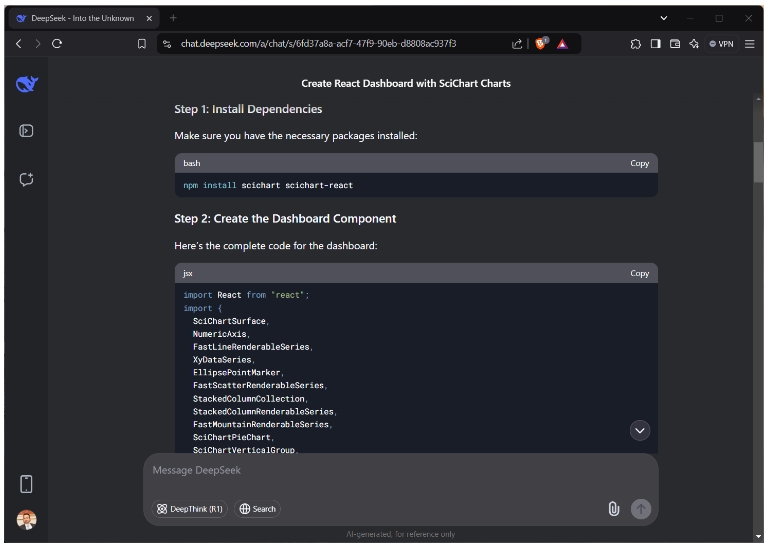Image resolution: width=771 pixels, height=551 pixels.
Task: Click Brave Rewards triangle icon
Action: point(563,44)
